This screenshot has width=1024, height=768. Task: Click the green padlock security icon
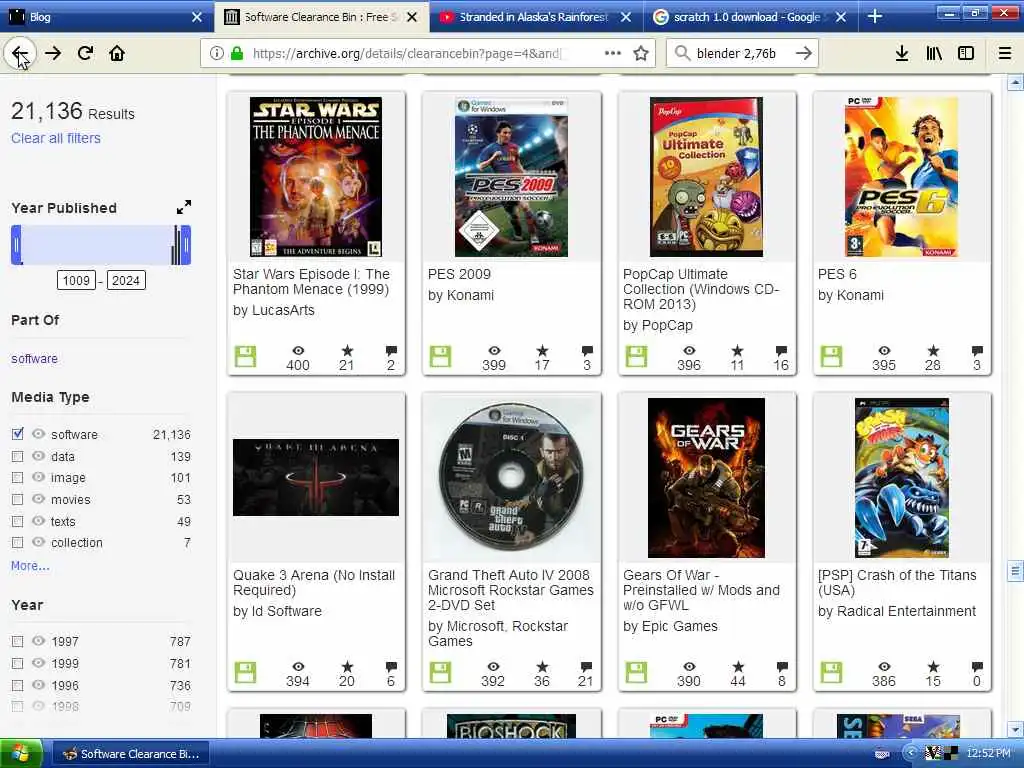pos(237,53)
